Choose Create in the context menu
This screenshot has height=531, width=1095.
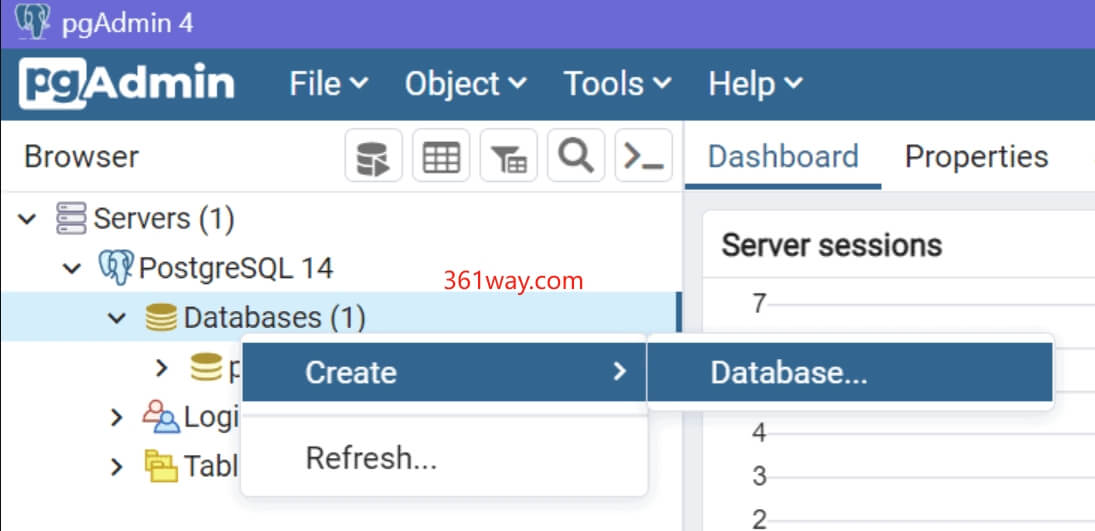click(x=444, y=372)
